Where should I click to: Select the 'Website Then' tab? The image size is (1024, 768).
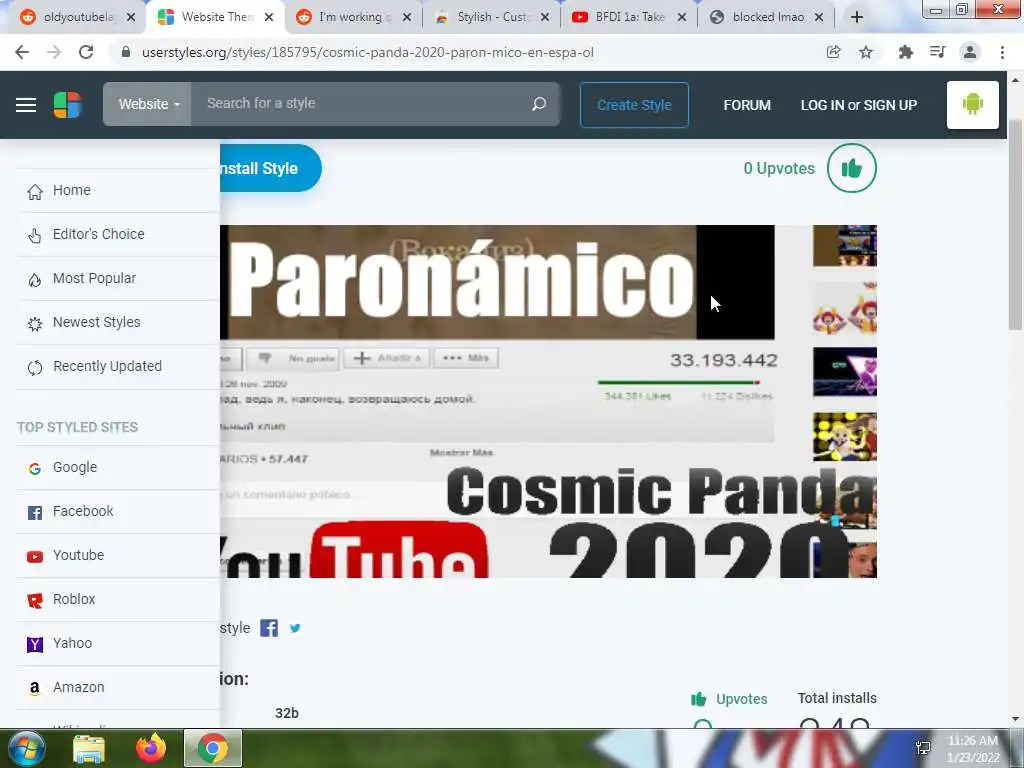click(216, 17)
